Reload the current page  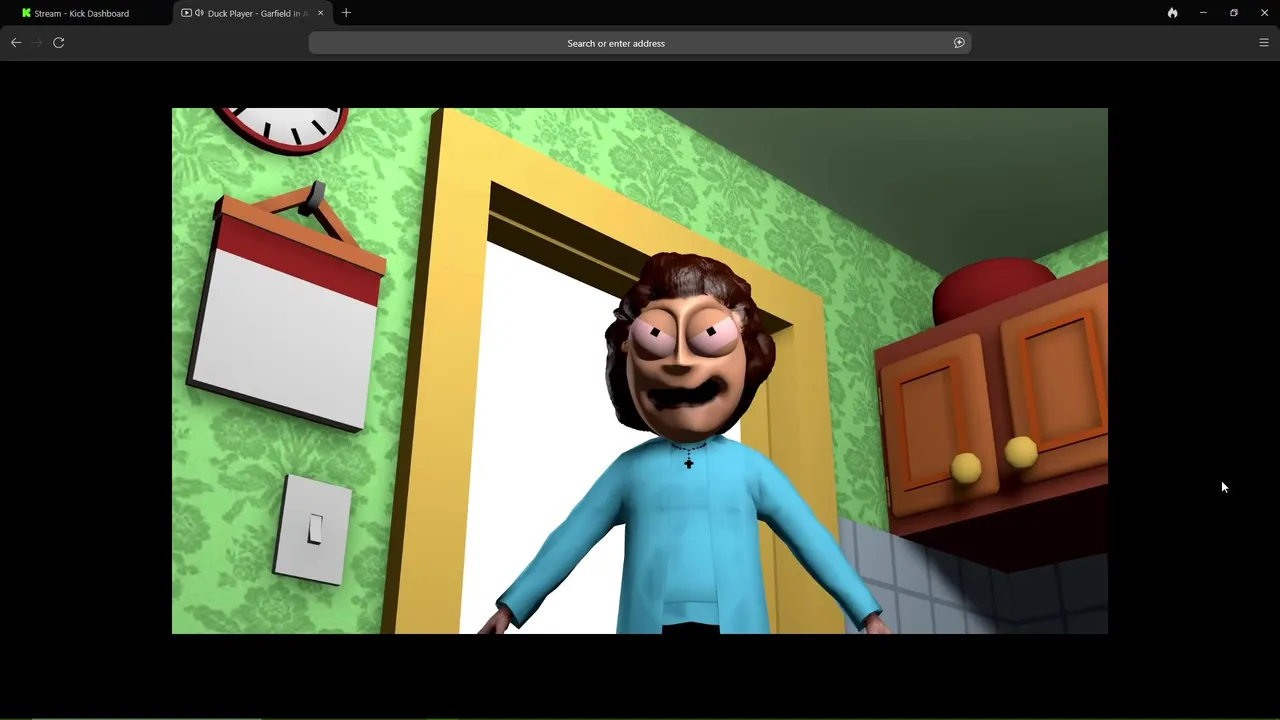coord(59,42)
